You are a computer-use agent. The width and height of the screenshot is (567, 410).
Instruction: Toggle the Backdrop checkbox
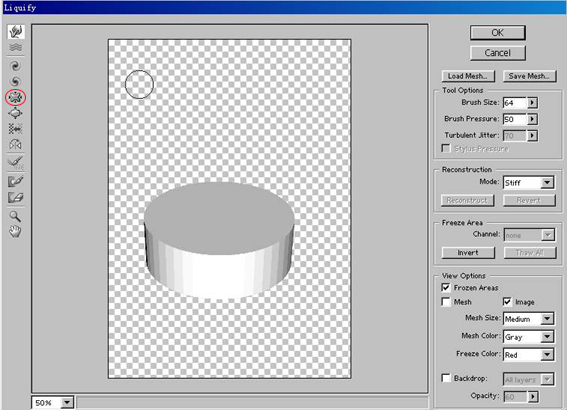click(446, 378)
